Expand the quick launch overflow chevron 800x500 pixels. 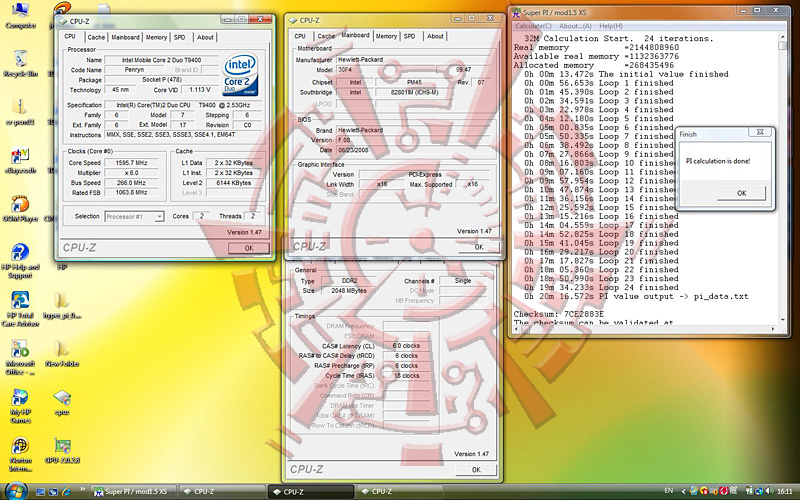(x=83, y=490)
